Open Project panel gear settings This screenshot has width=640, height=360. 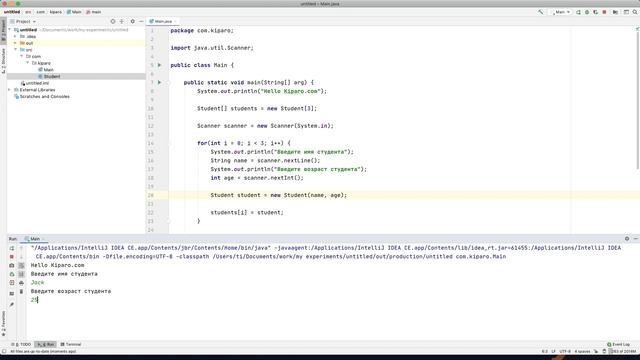coord(133,21)
